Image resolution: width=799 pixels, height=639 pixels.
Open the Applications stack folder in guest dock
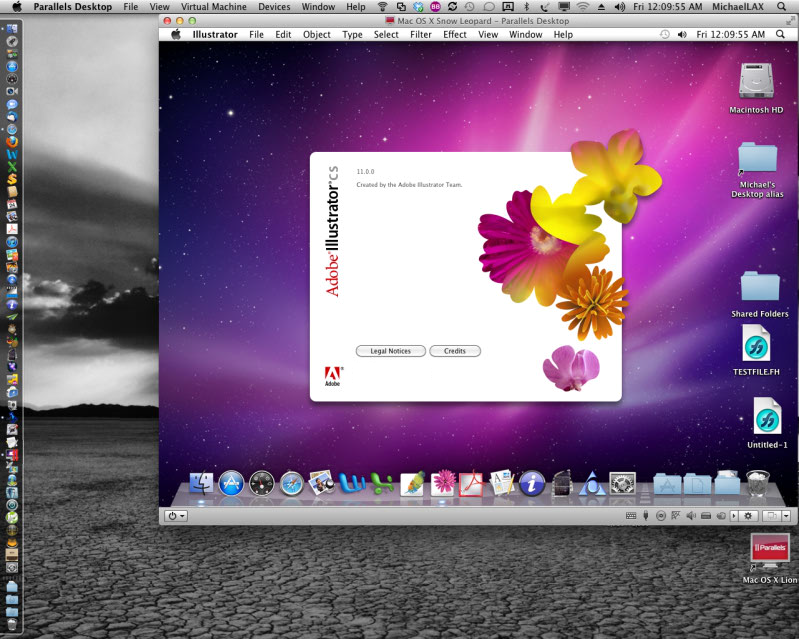tap(667, 484)
